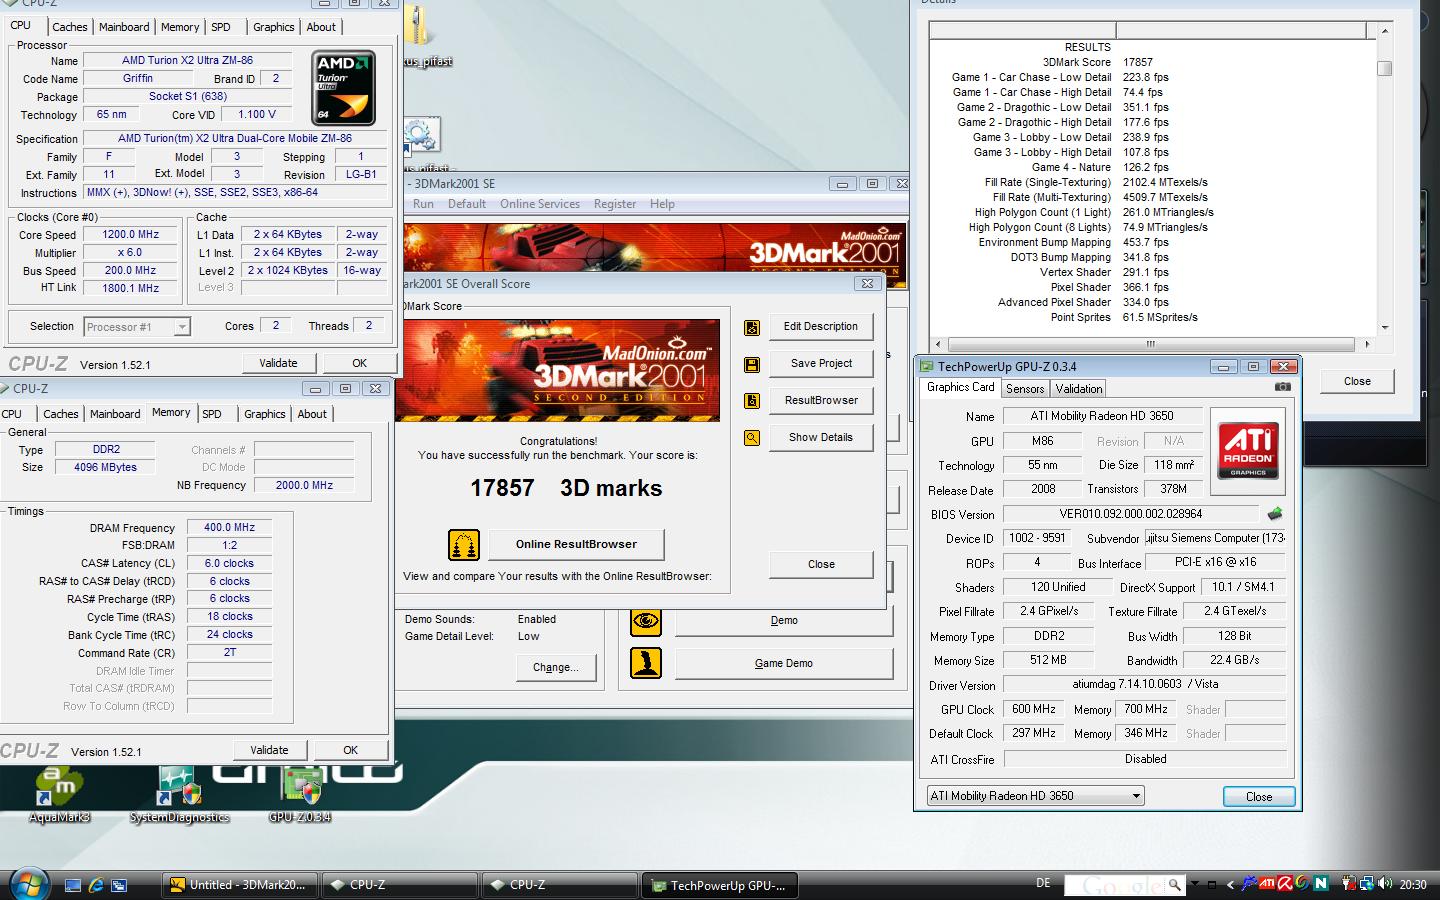Click the Show Desktop quick launch icon
This screenshot has height=900, width=1440.
tap(73, 886)
